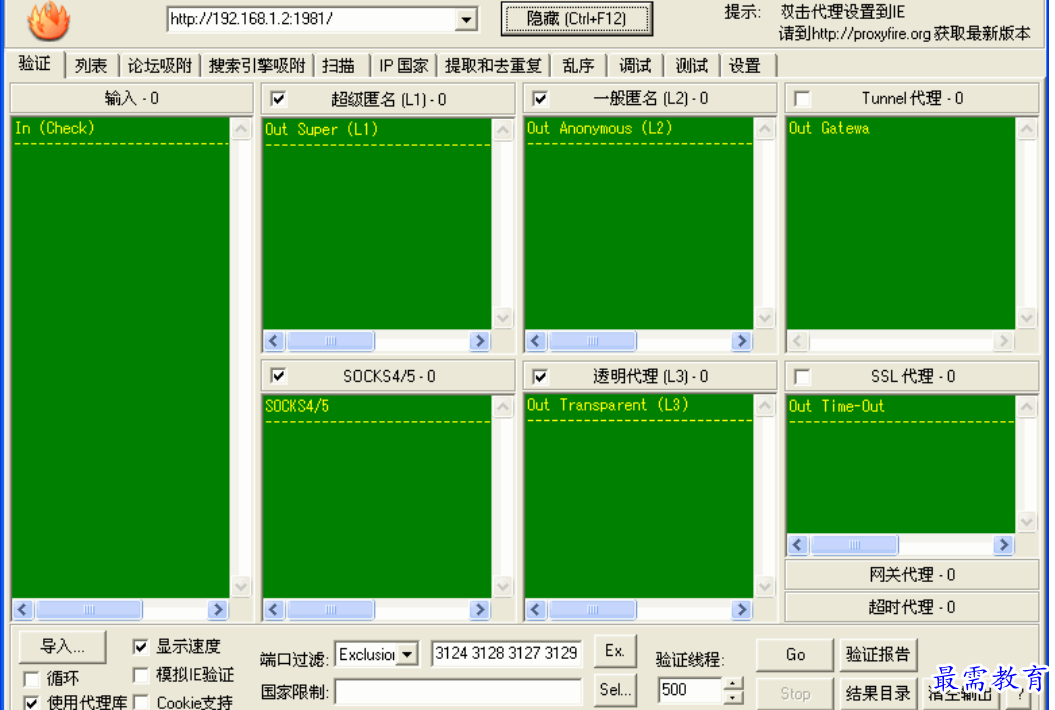Enable the 循环 checkbox
The image size is (1055, 710).
pyautogui.click(x=31, y=678)
